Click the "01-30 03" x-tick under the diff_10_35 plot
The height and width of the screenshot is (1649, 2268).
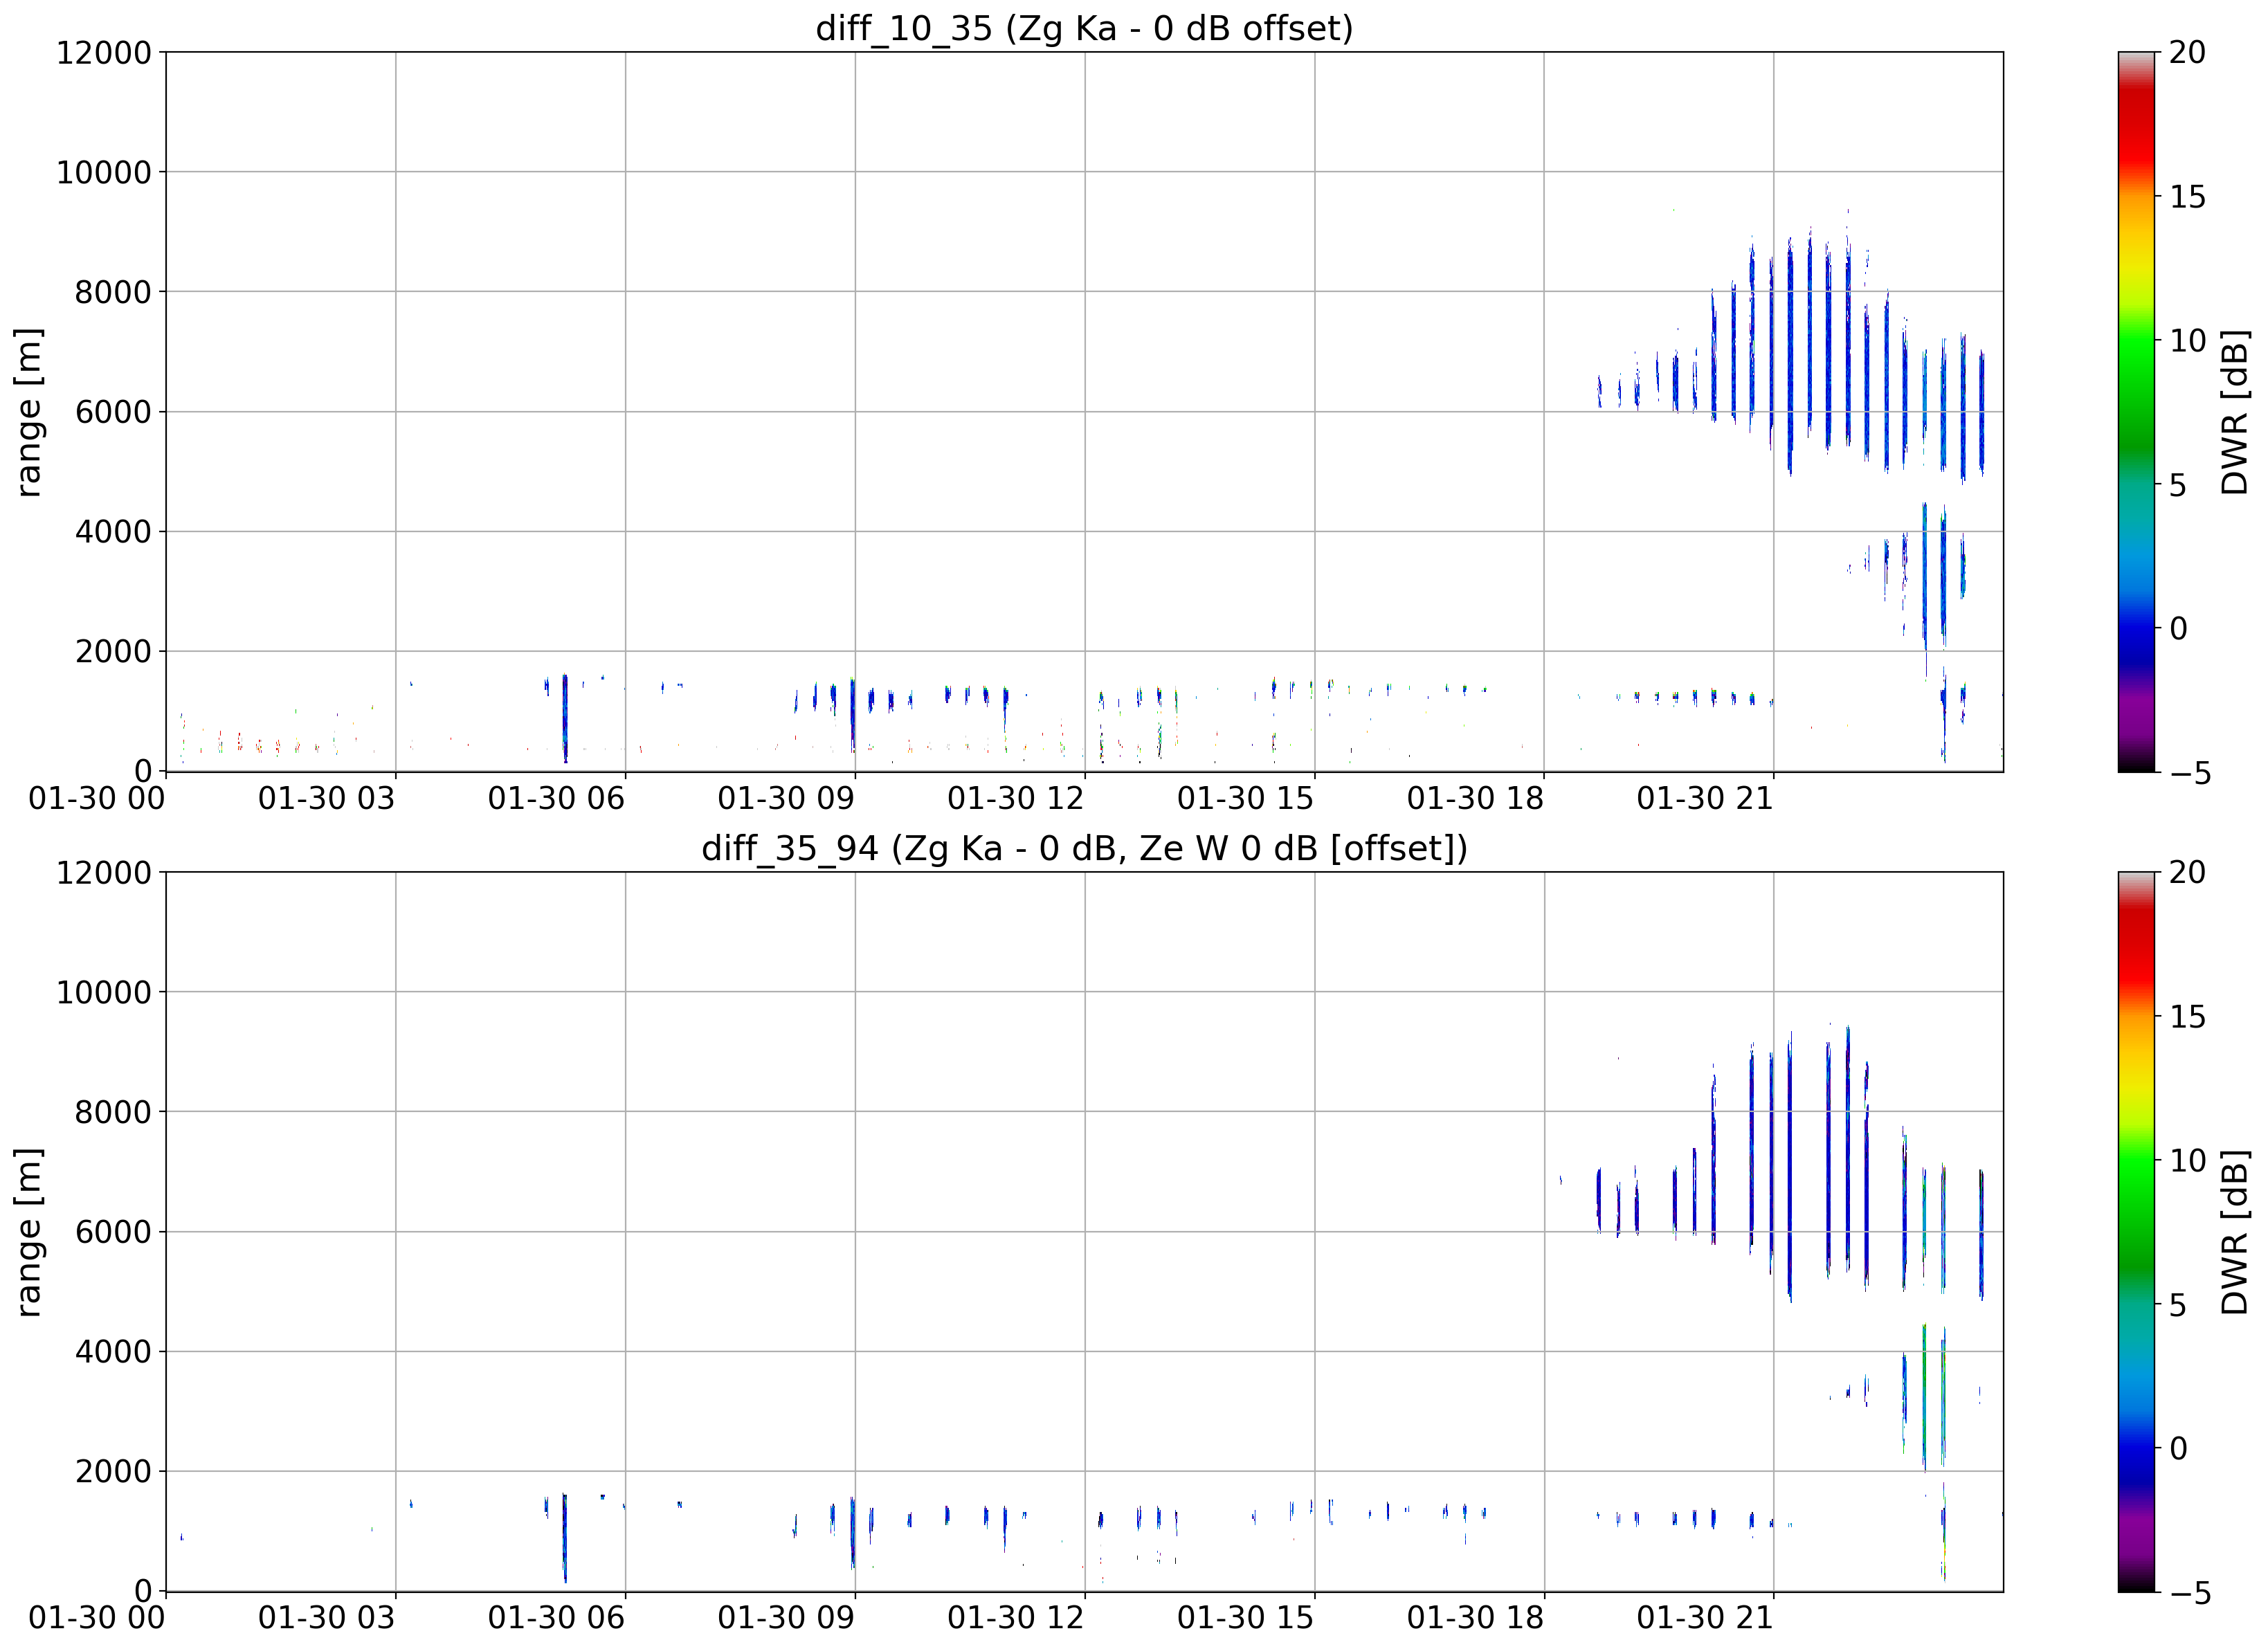[327, 798]
